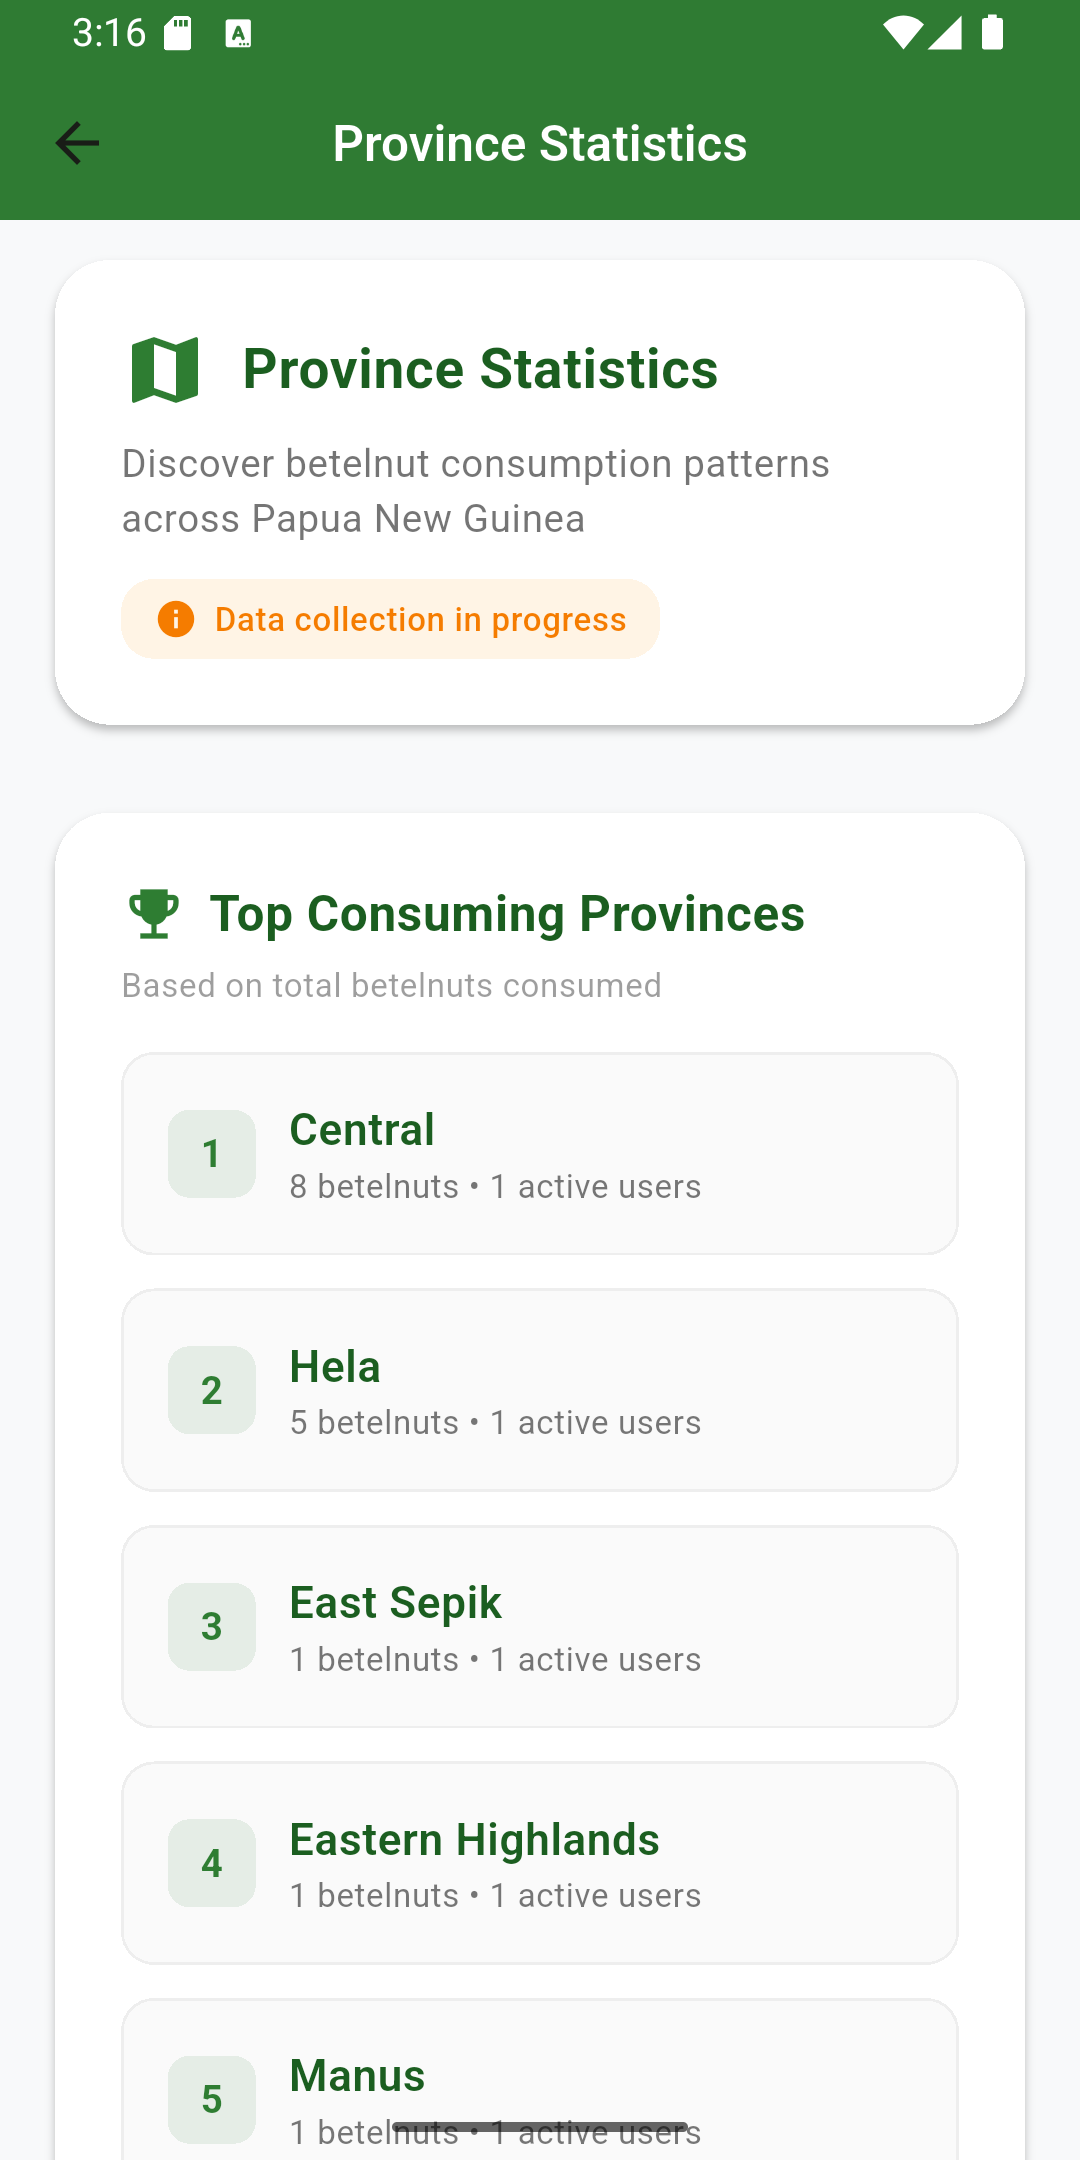
Task: Tap the battery icon in status bar
Action: 992,33
